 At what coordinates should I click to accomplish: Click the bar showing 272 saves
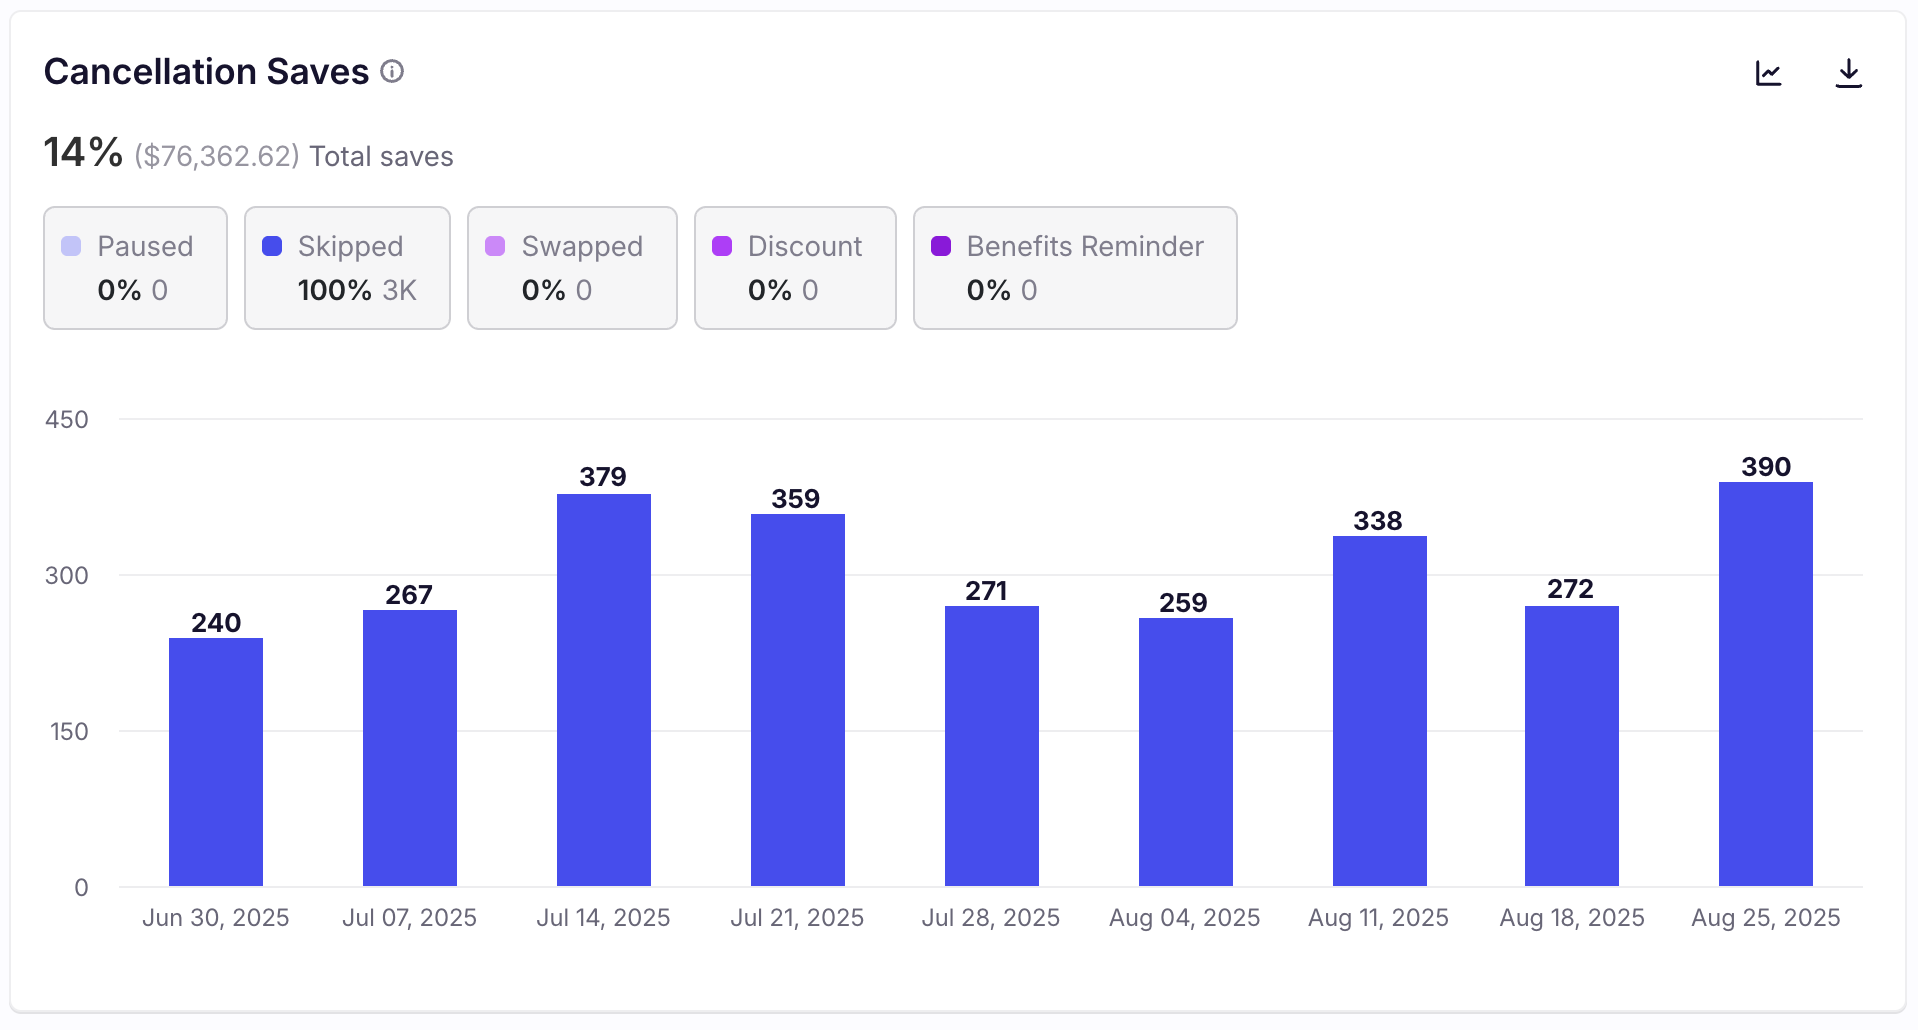click(1572, 745)
